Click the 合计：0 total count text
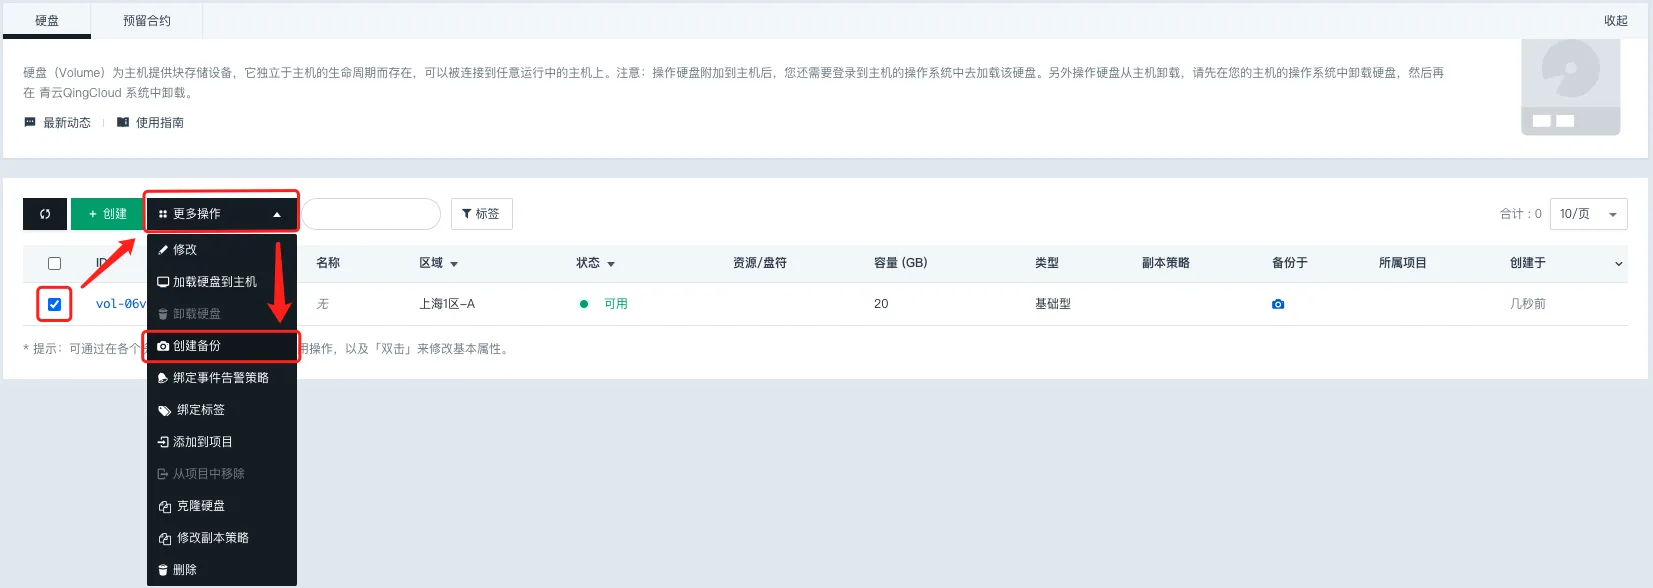Viewport: 1653px width, 588px height. pyautogui.click(x=1520, y=214)
